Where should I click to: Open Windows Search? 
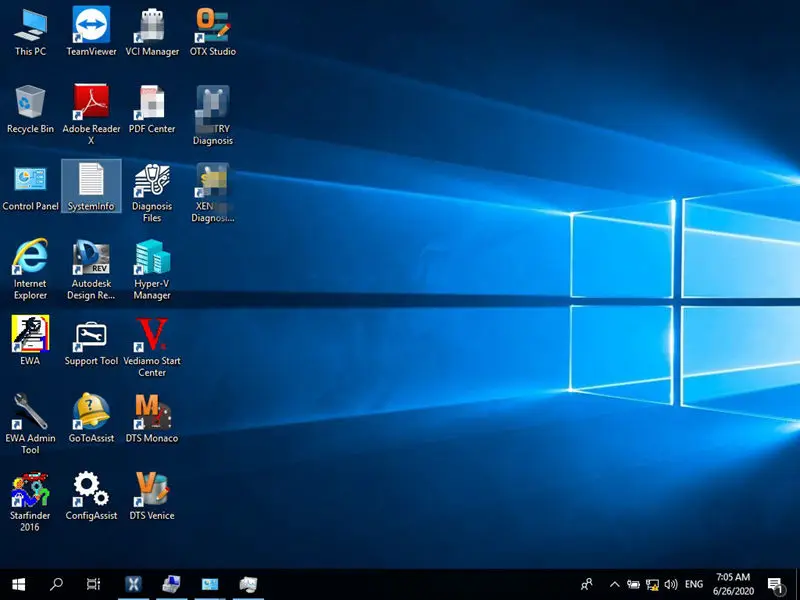point(55,584)
